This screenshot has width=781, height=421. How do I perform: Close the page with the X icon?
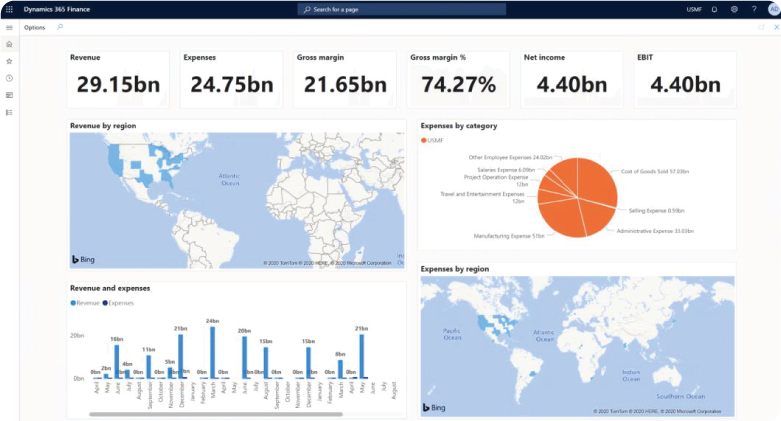[x=777, y=27]
